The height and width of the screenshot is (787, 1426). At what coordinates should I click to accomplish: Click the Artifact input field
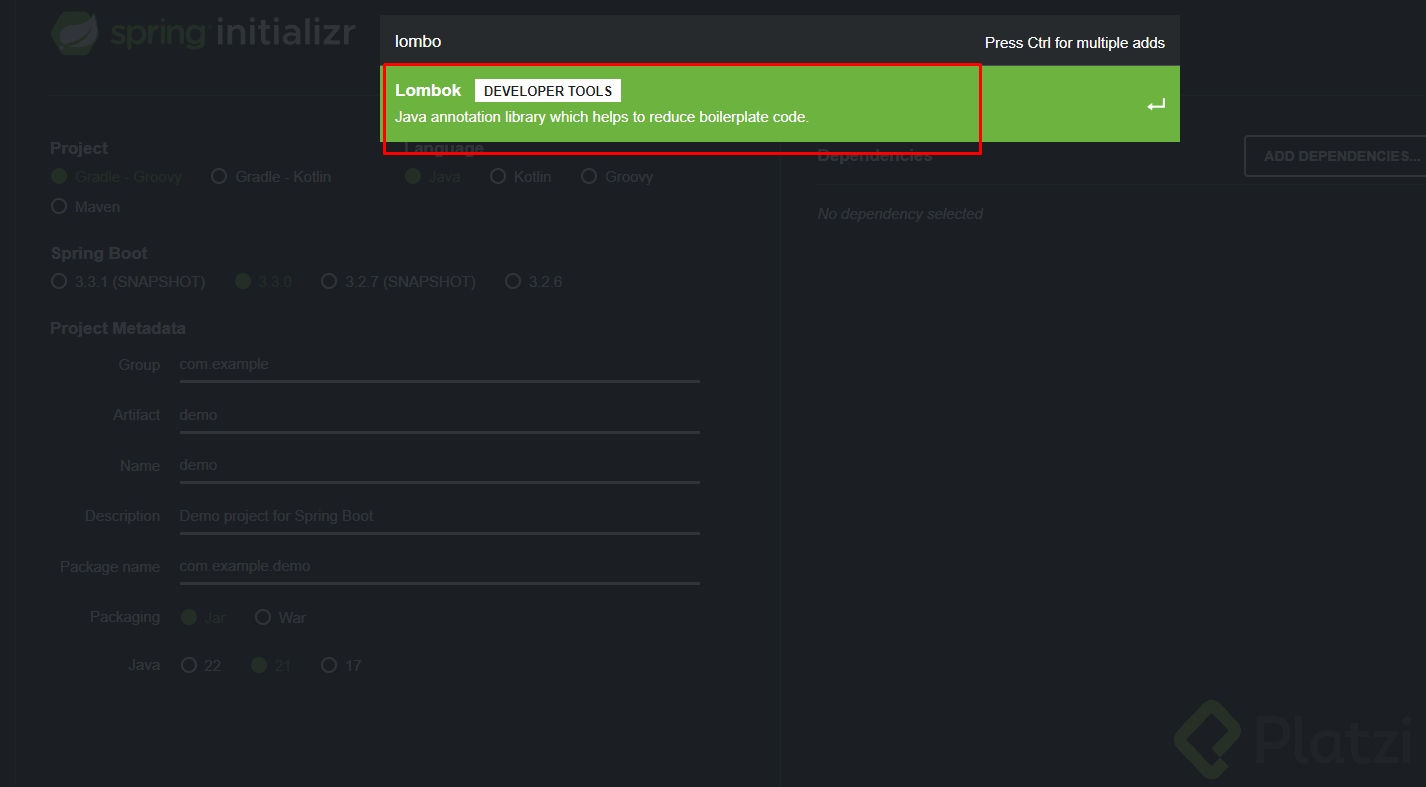point(439,415)
